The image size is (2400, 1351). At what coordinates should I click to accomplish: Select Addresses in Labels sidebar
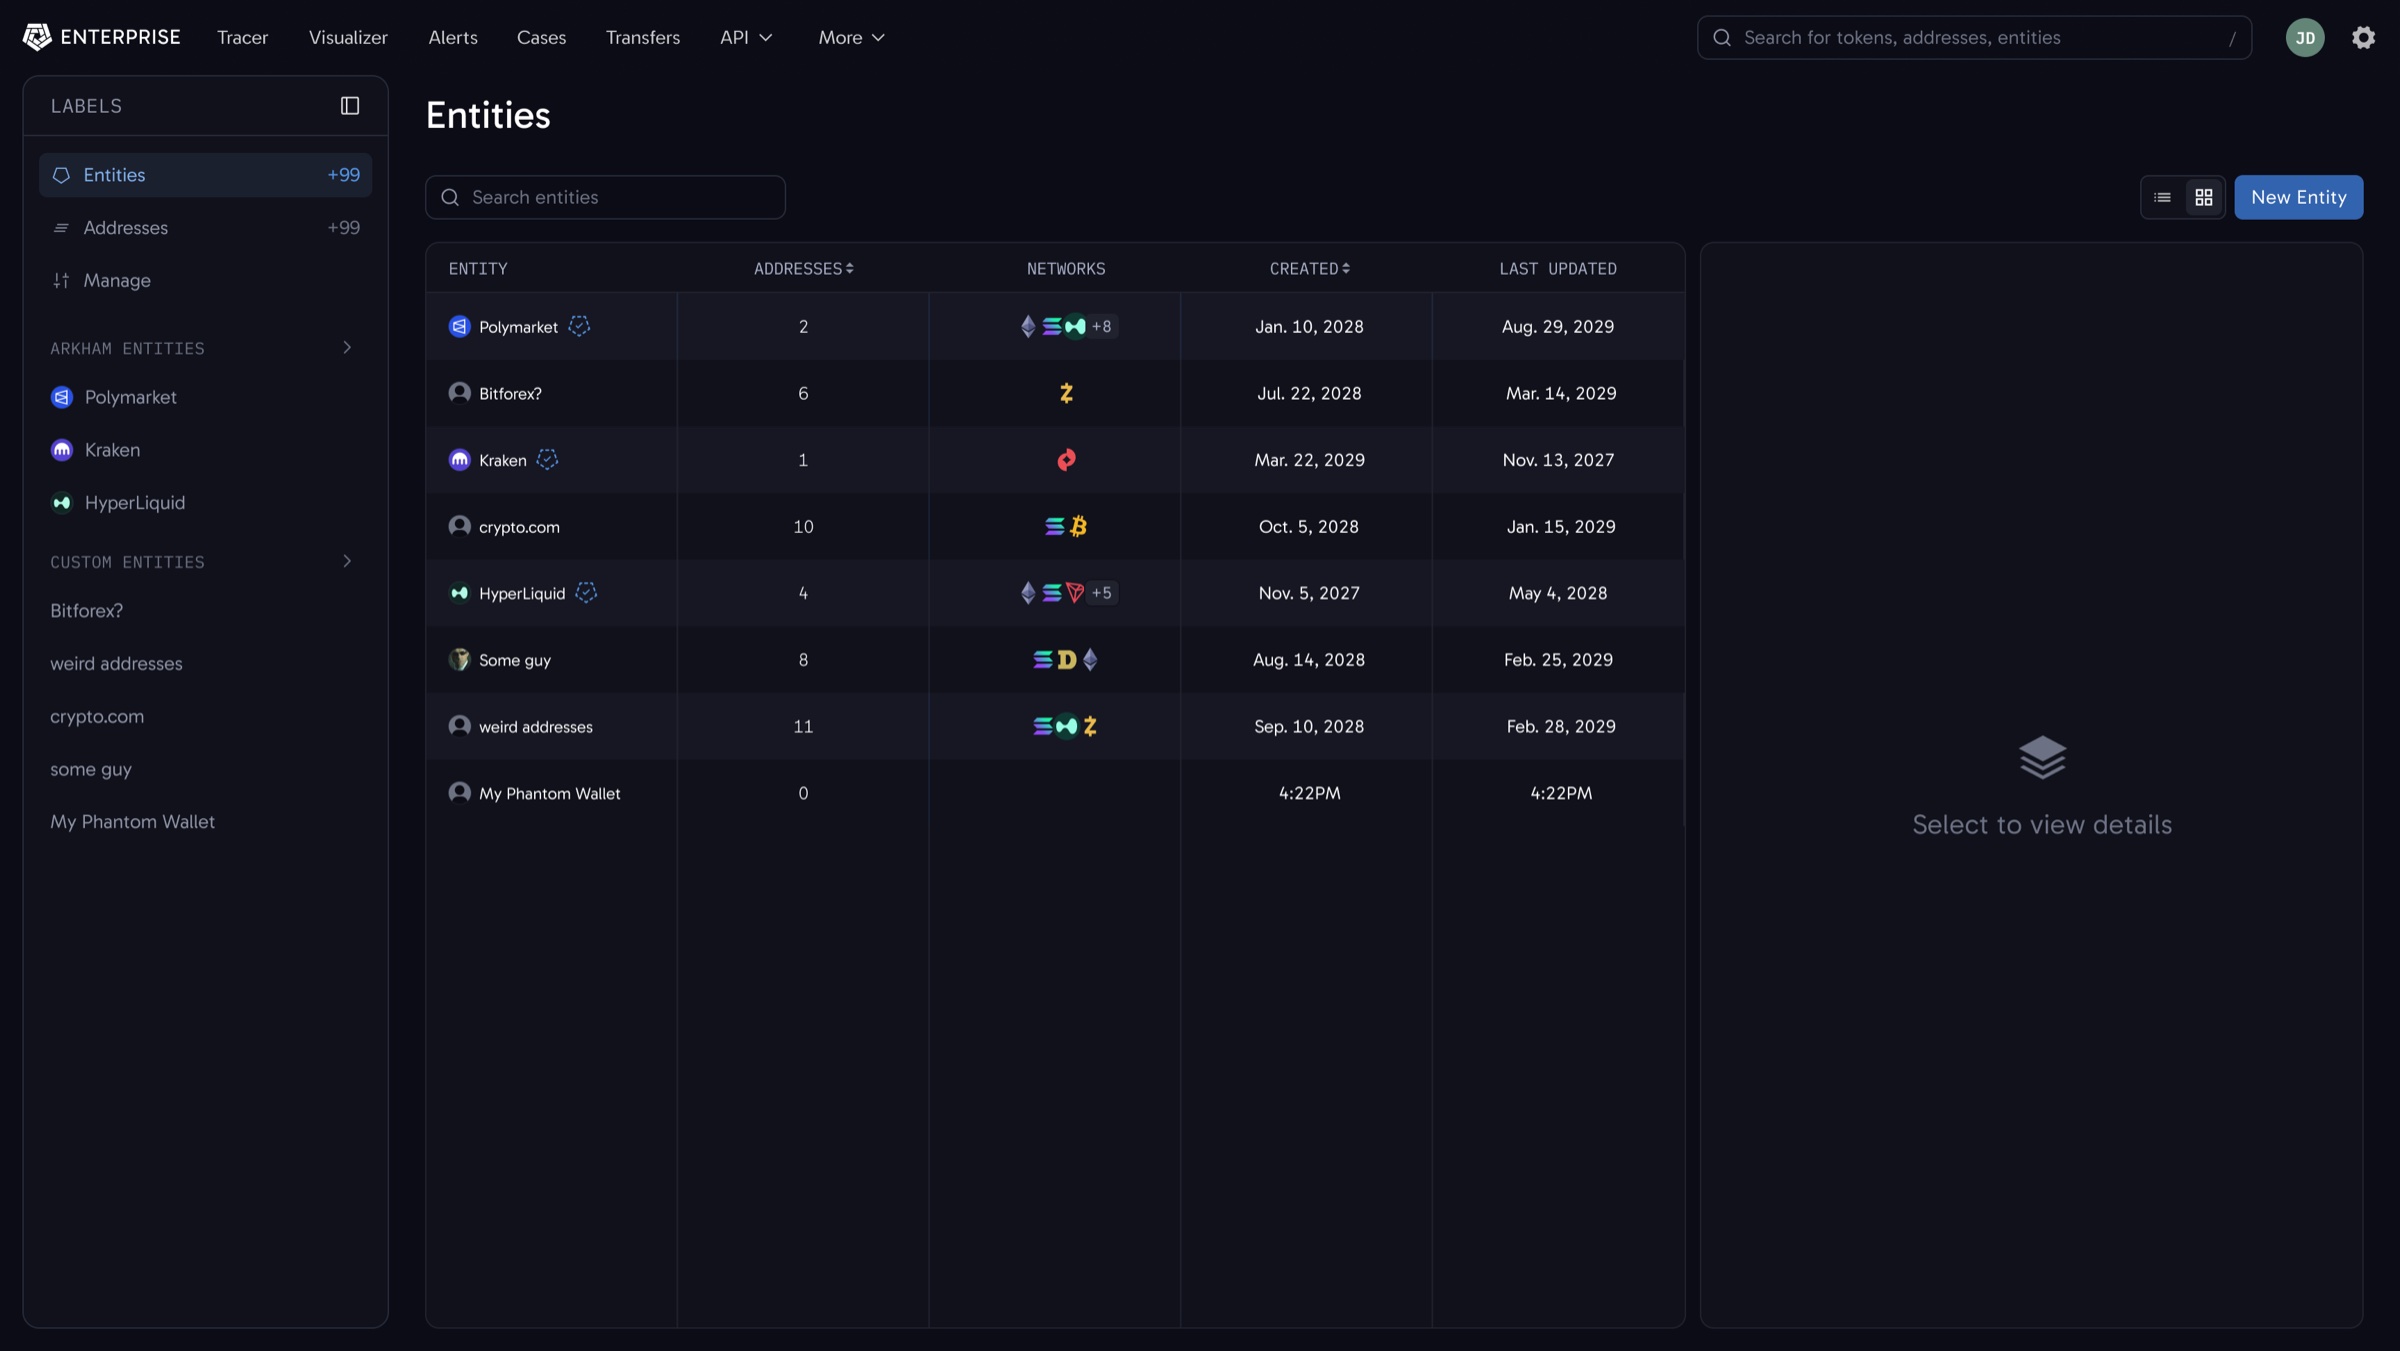[x=205, y=228]
